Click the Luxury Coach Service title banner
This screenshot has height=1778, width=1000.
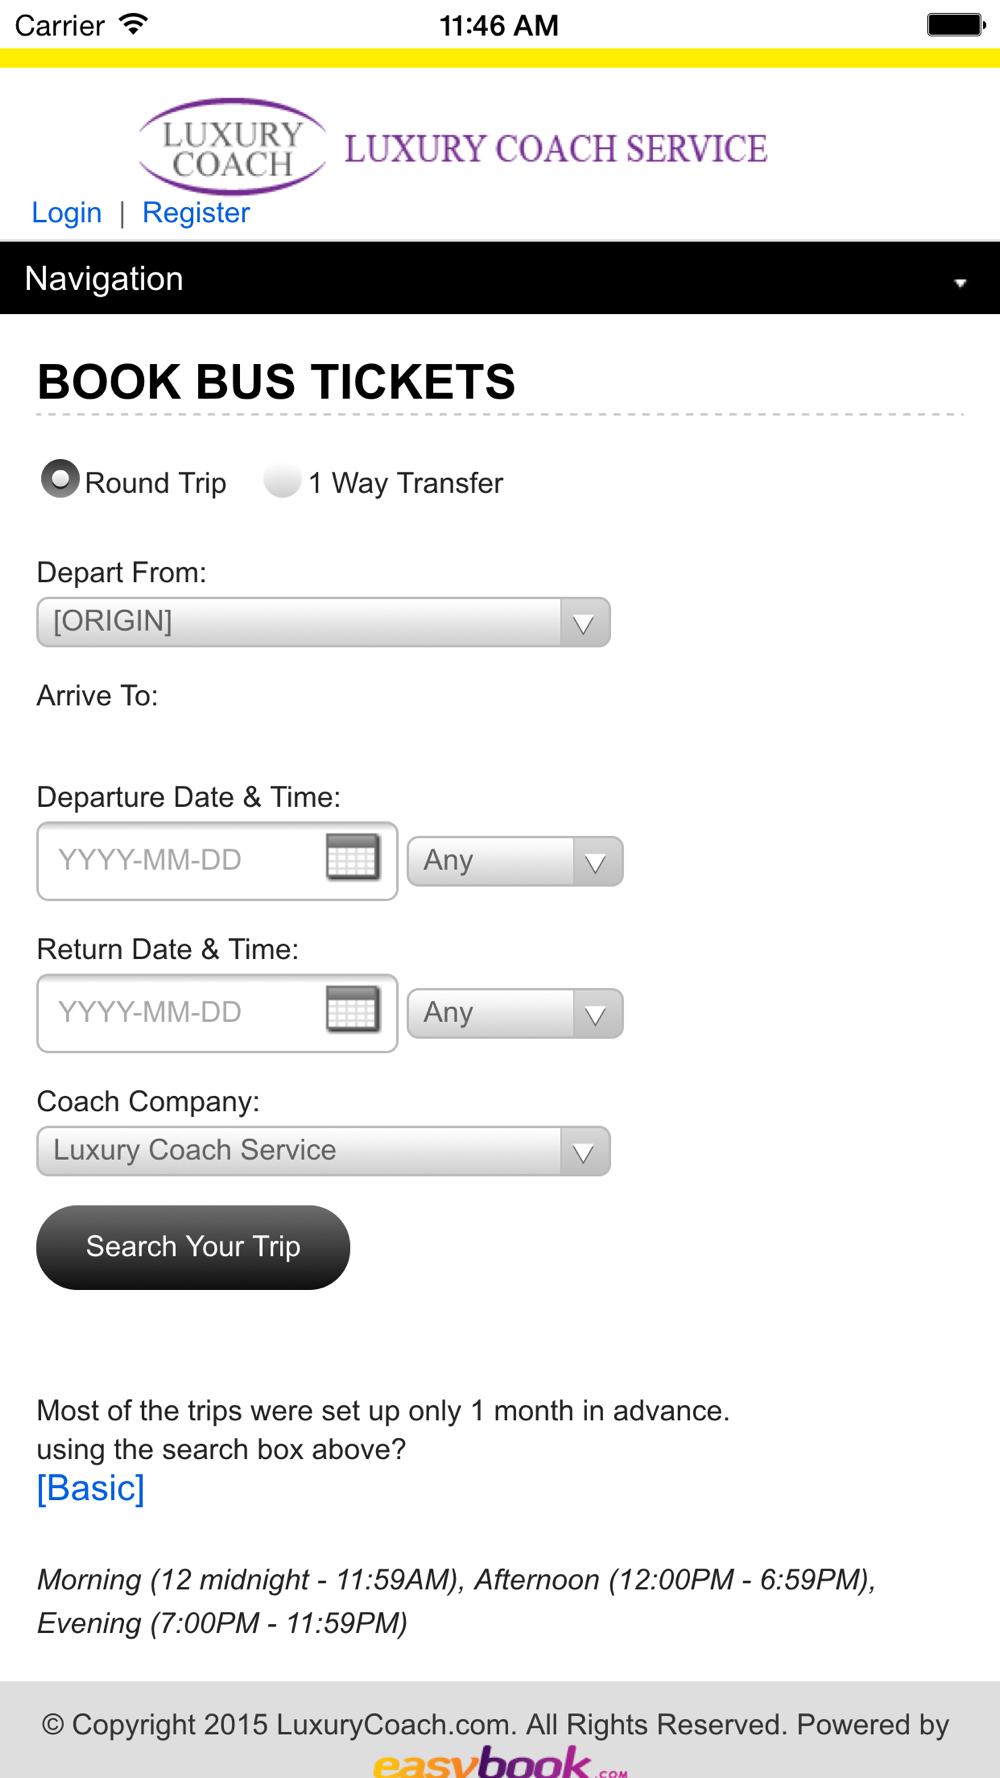click(556, 149)
